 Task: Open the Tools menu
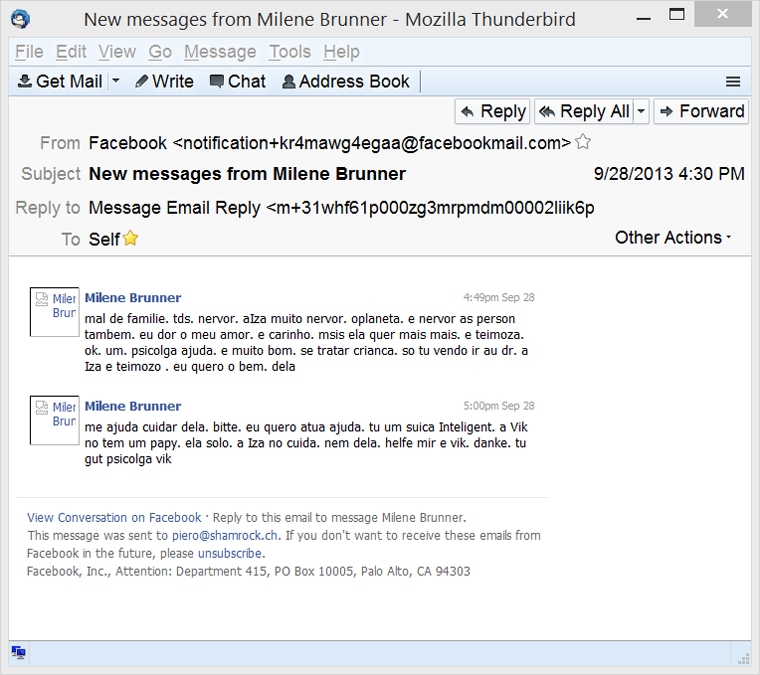click(290, 52)
